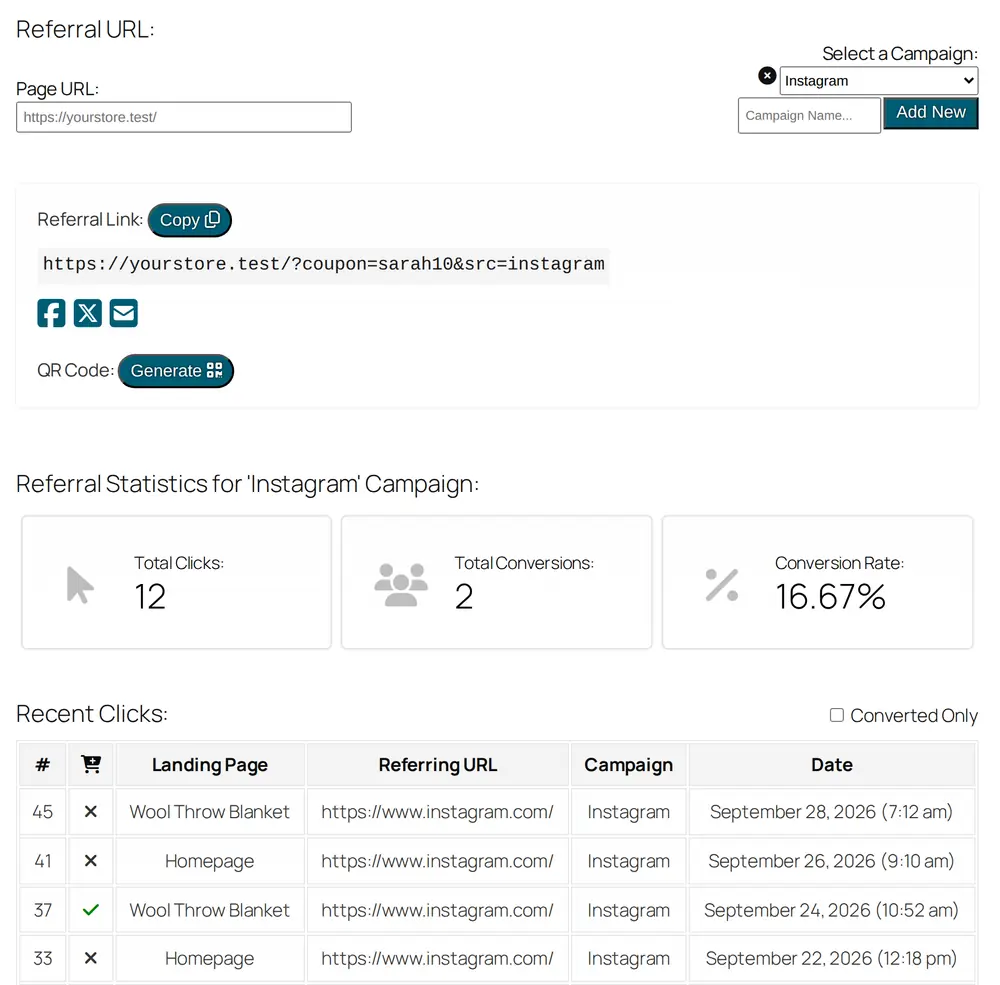
Task: Click date September 24, 2026 (10:52 am)
Action: click(831, 910)
